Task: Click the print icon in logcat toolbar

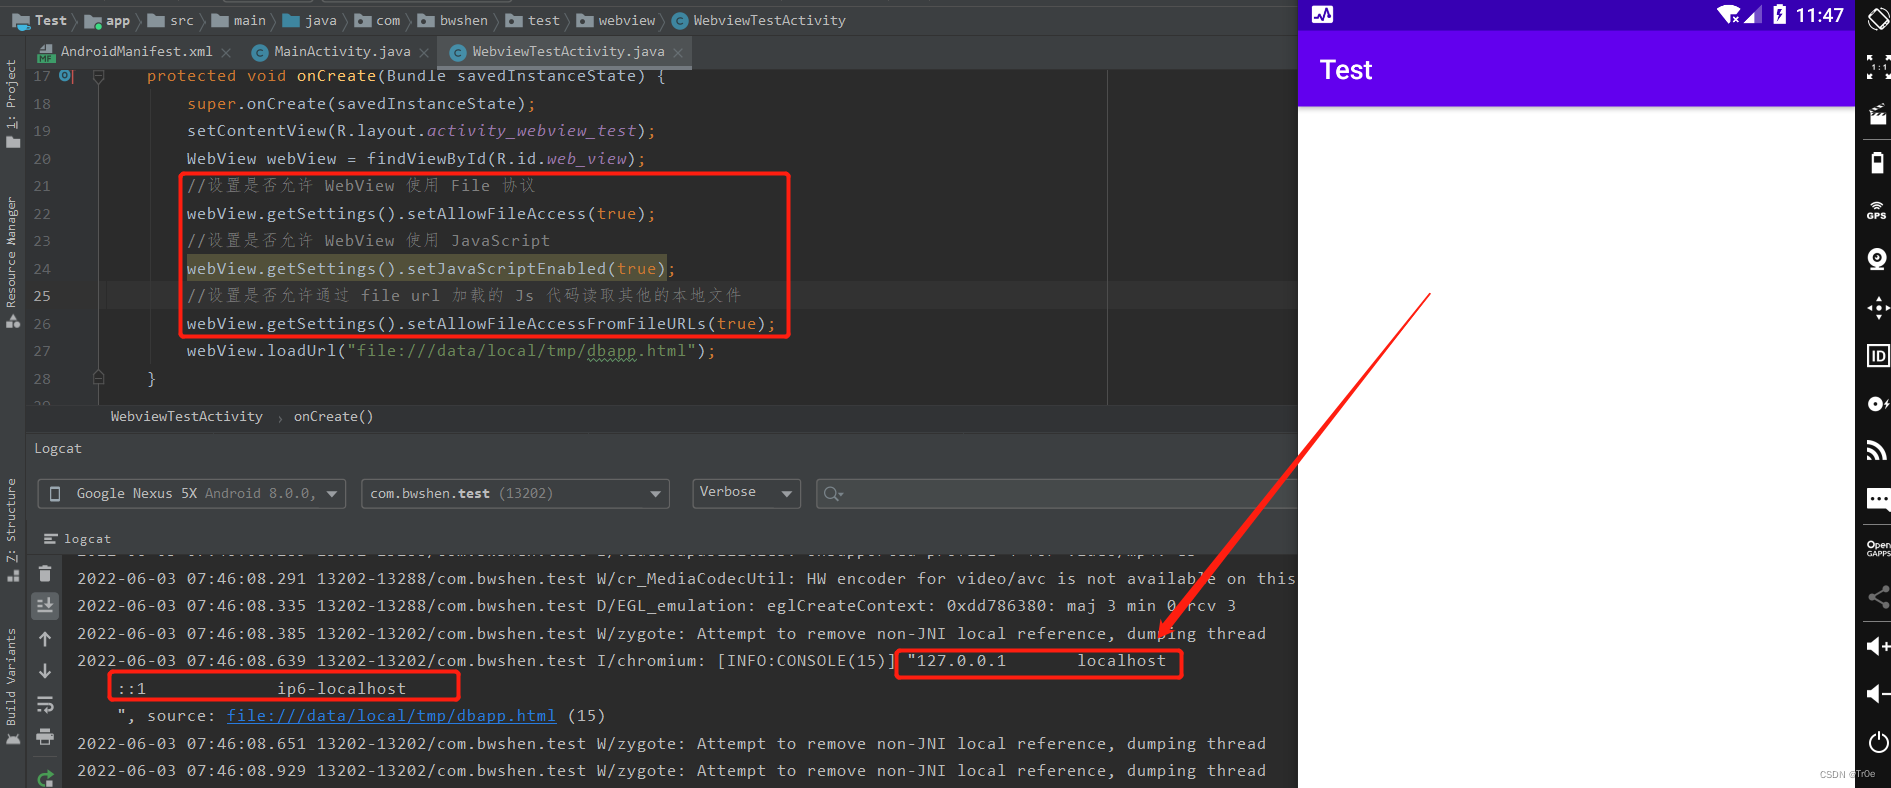Action: click(45, 737)
